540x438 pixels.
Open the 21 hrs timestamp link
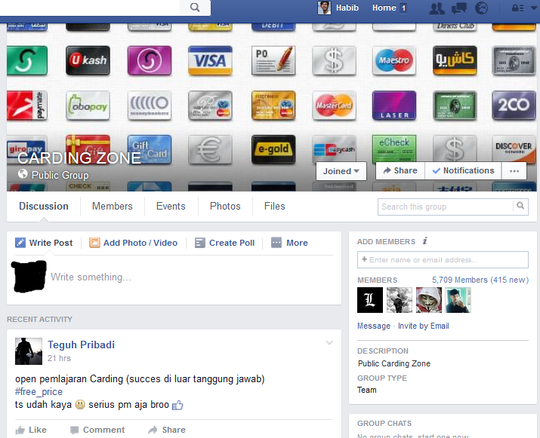pos(59,358)
